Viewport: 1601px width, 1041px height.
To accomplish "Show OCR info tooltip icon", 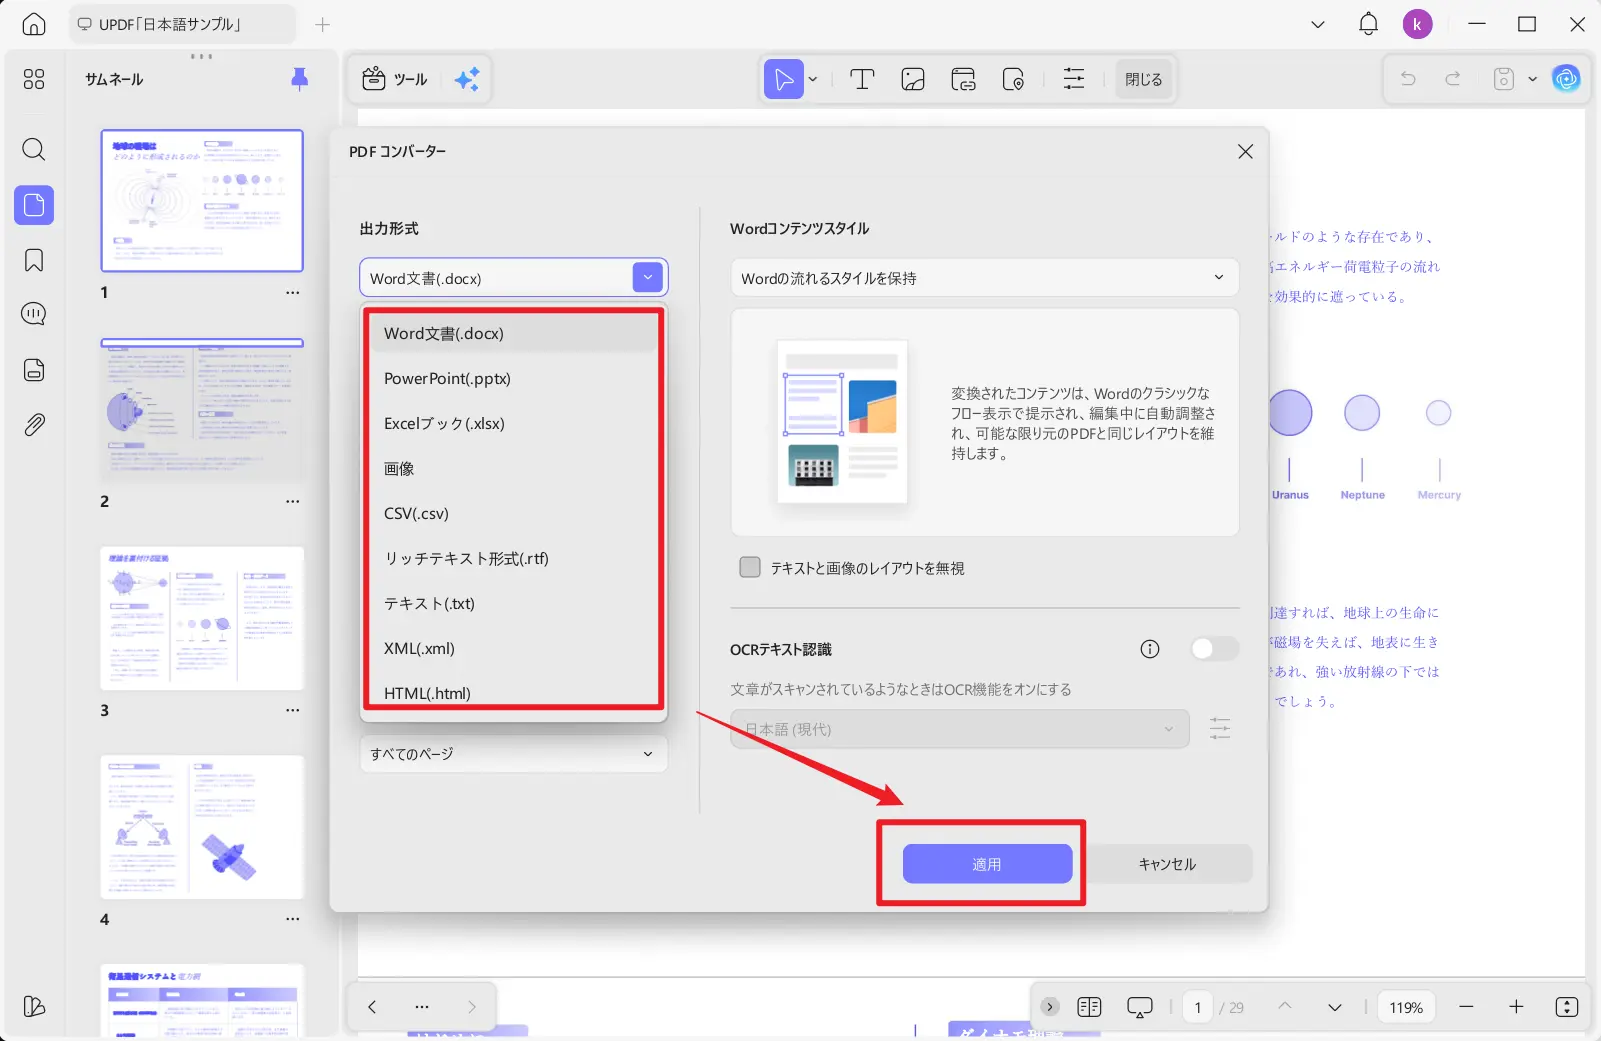I will tap(1150, 649).
